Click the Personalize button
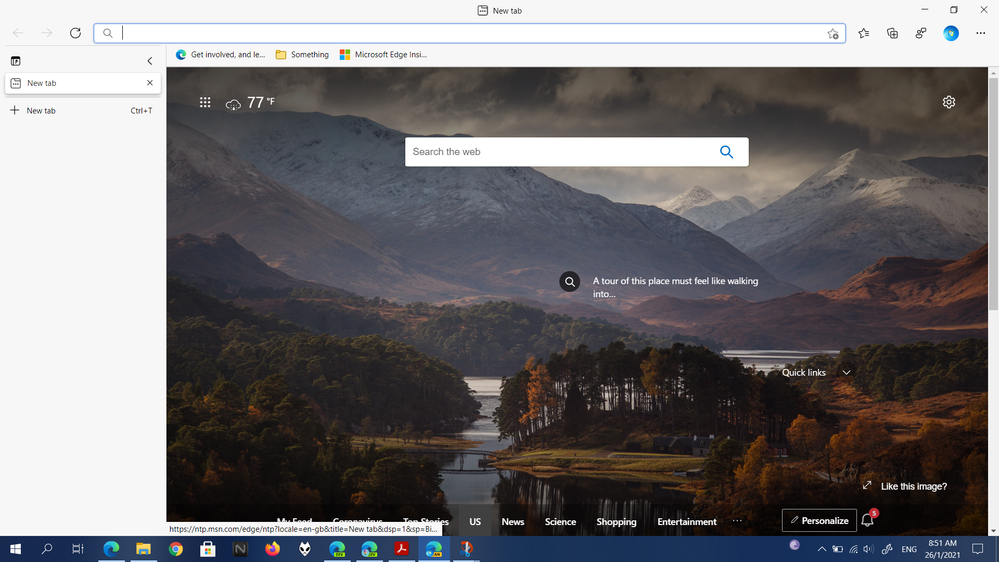Screen dimensions: 999x562 tap(819, 521)
